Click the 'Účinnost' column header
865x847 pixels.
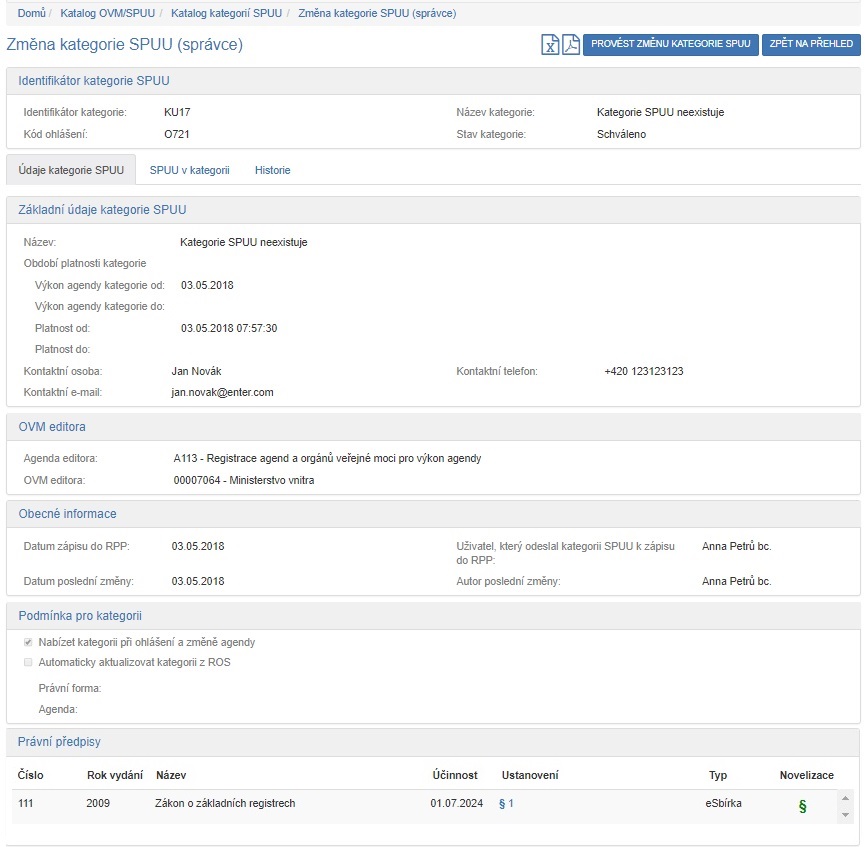click(x=454, y=775)
